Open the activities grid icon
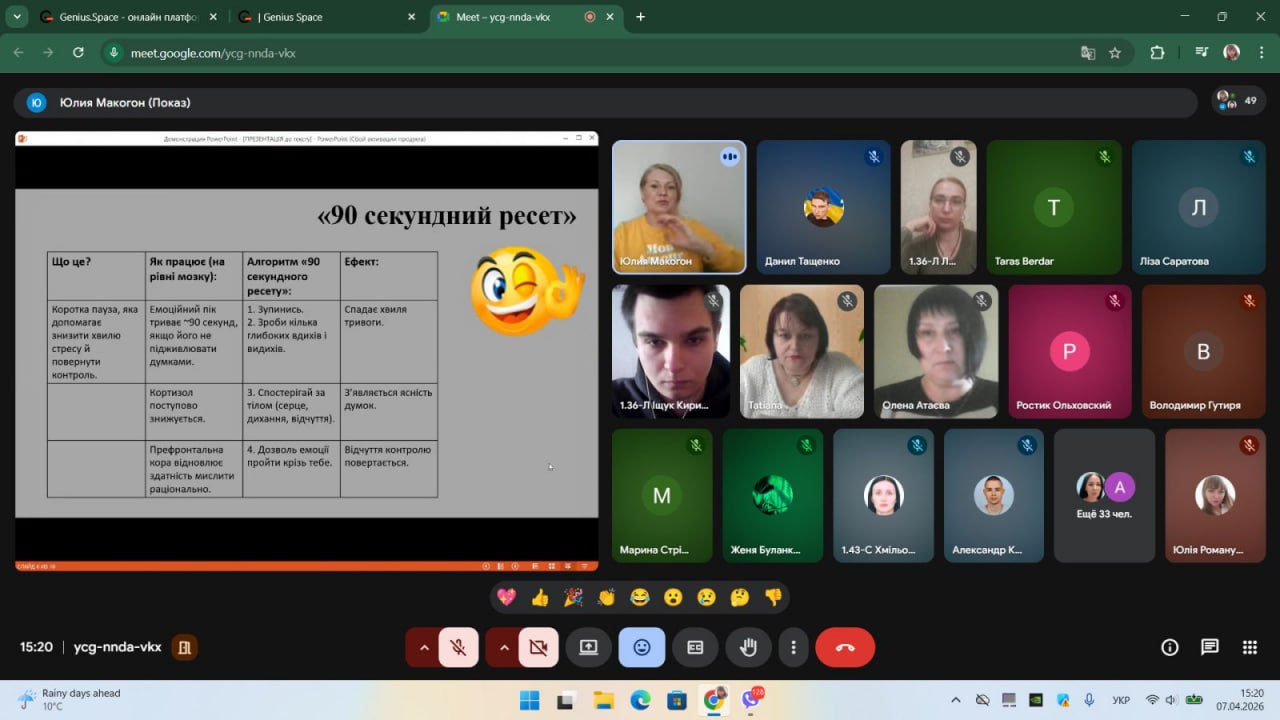This screenshot has width=1280, height=720. tap(1249, 647)
